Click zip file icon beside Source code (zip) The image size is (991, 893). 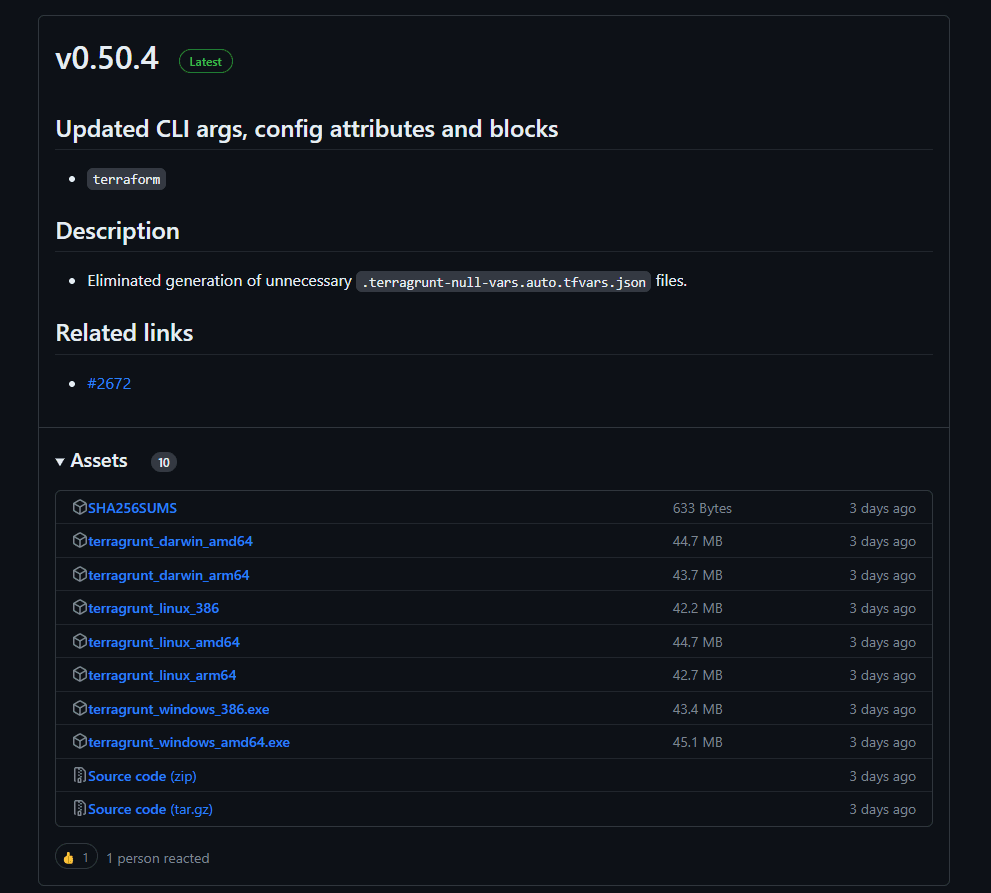(80, 776)
